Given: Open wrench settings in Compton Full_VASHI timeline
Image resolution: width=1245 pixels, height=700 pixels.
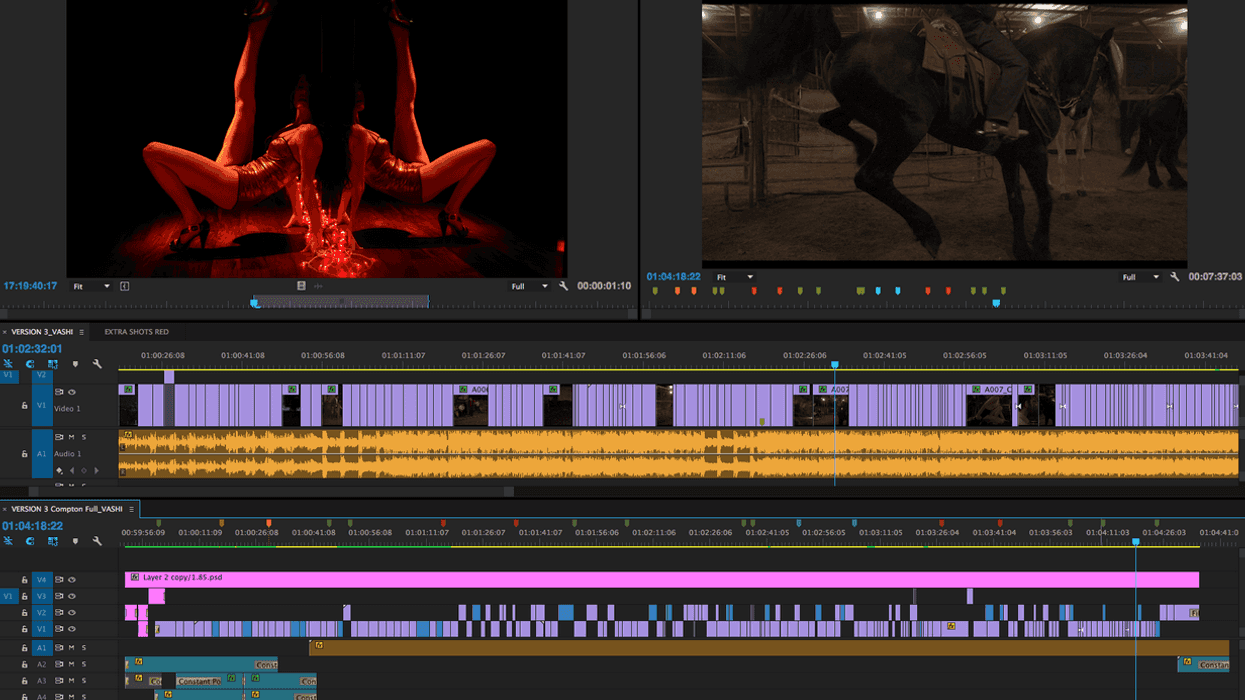Looking at the screenshot, I should click(x=97, y=541).
